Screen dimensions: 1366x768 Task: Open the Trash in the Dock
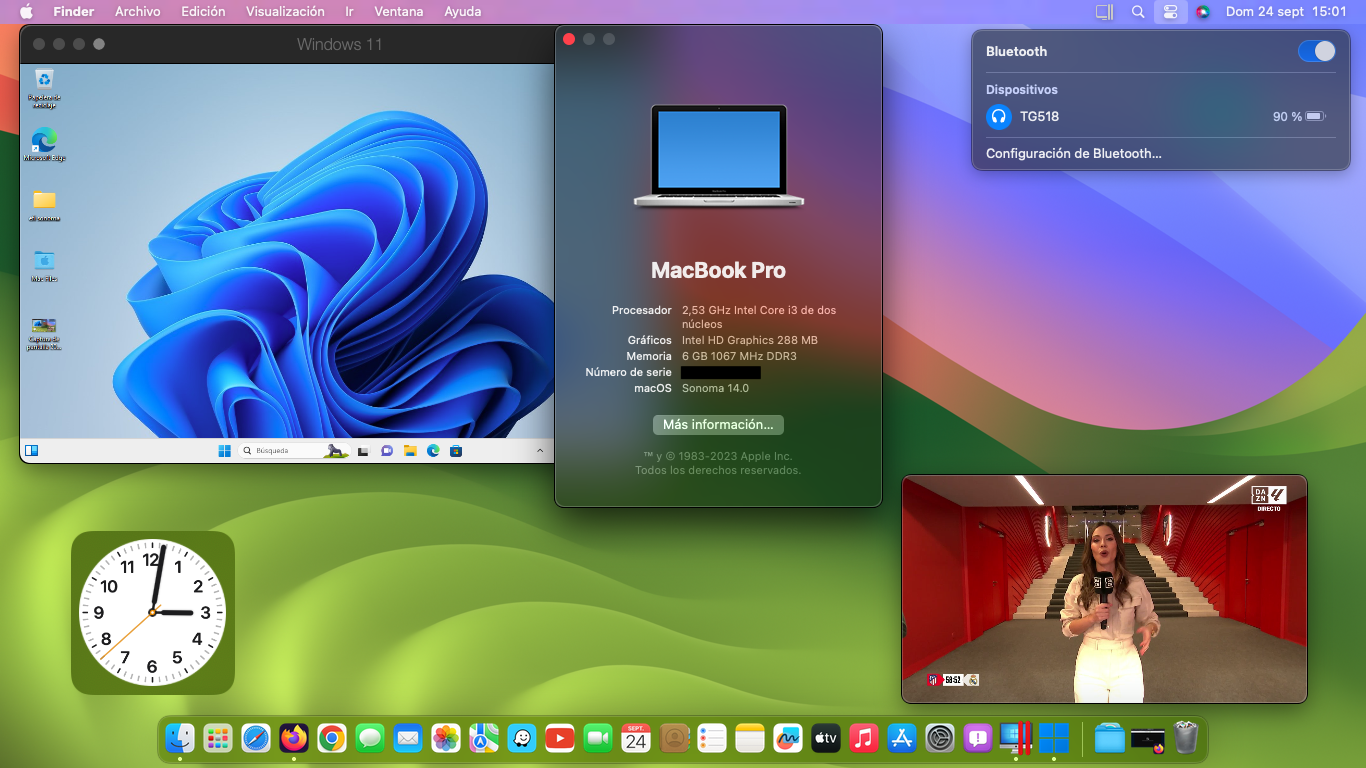tap(1186, 739)
